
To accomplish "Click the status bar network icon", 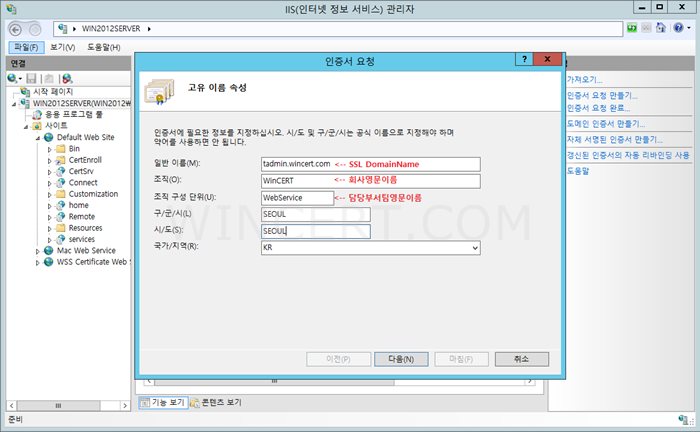I will pos(683,420).
